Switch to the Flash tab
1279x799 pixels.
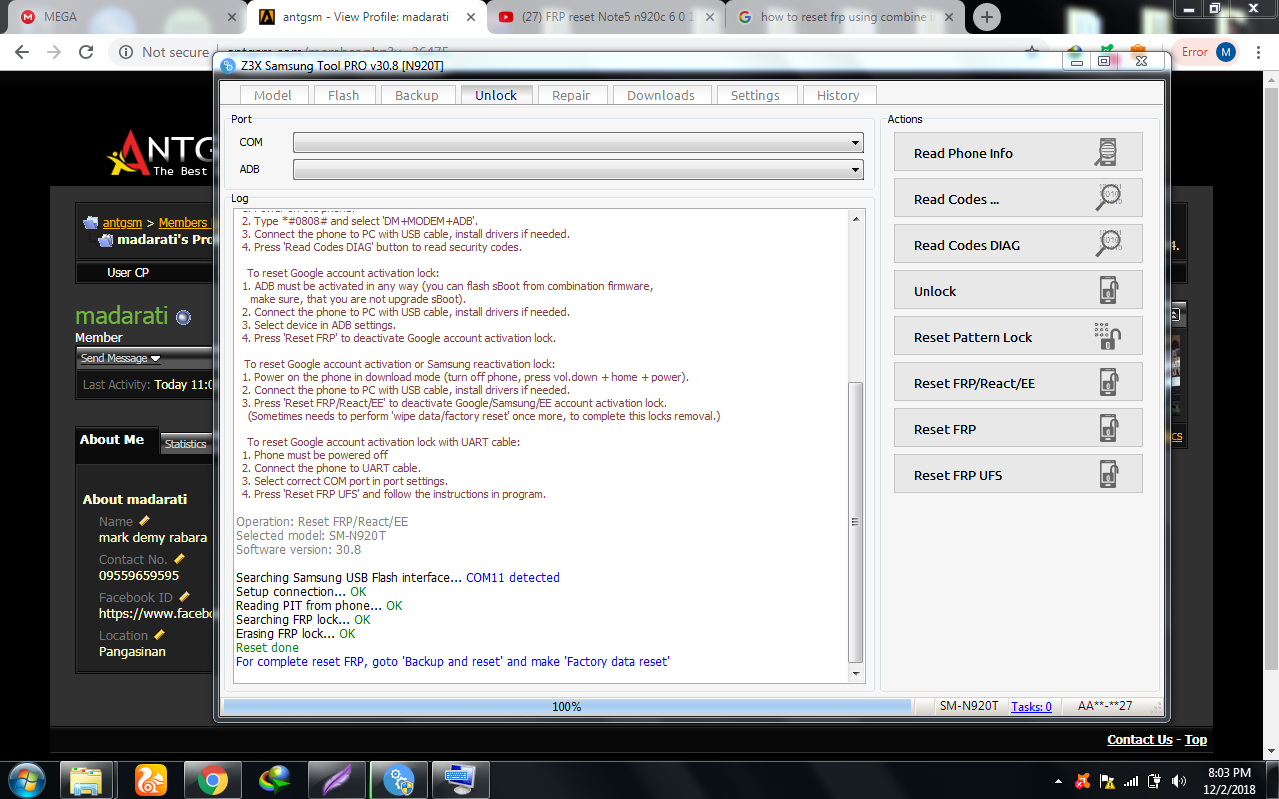[x=343, y=95]
